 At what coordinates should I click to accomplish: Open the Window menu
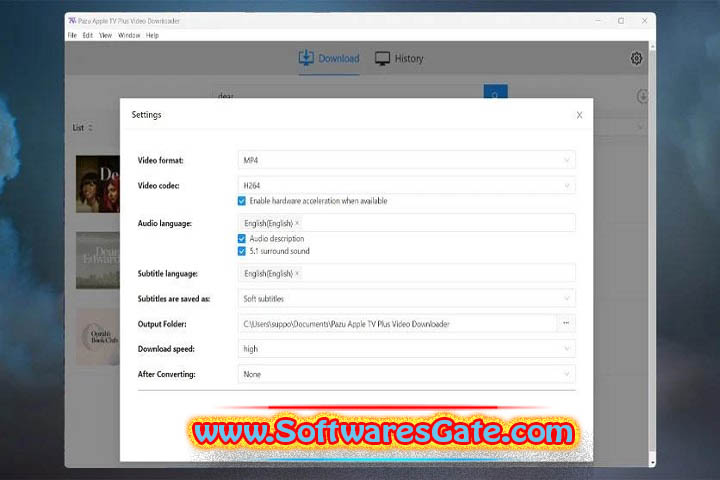[x=129, y=35]
